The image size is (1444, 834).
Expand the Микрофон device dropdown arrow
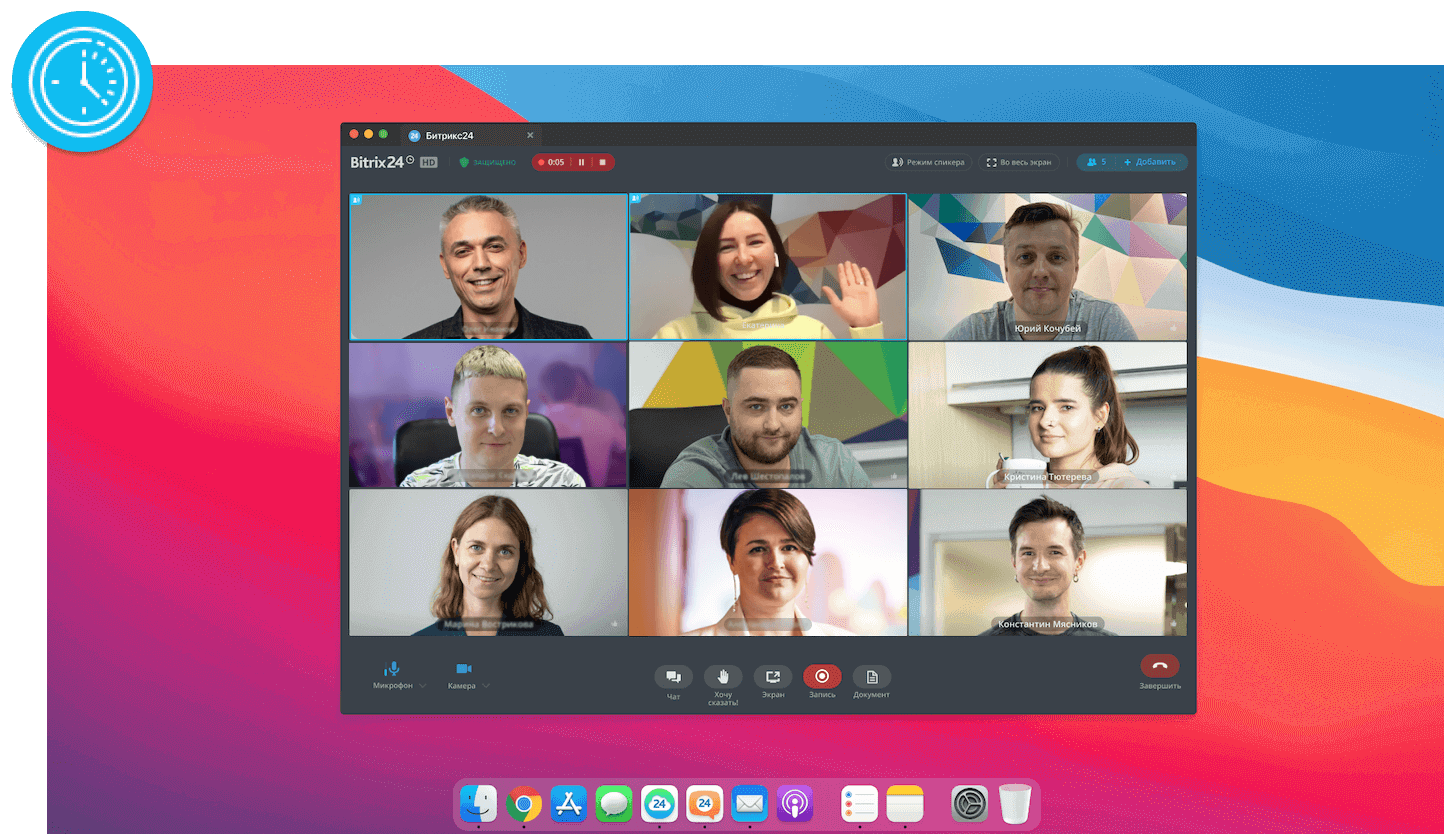coord(423,686)
